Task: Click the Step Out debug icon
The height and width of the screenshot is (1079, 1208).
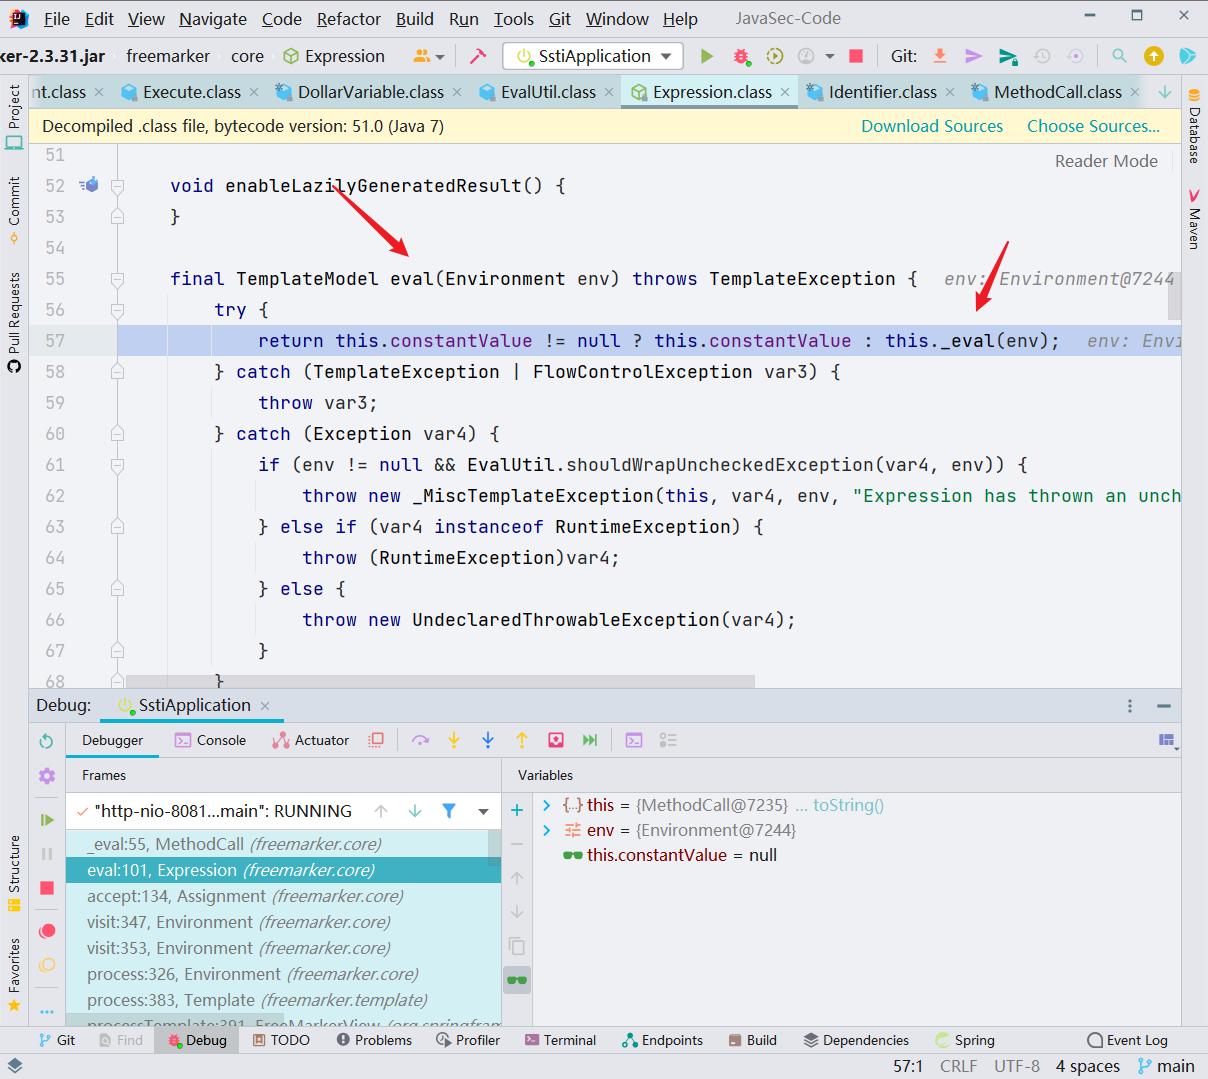Action: pyautogui.click(x=521, y=740)
